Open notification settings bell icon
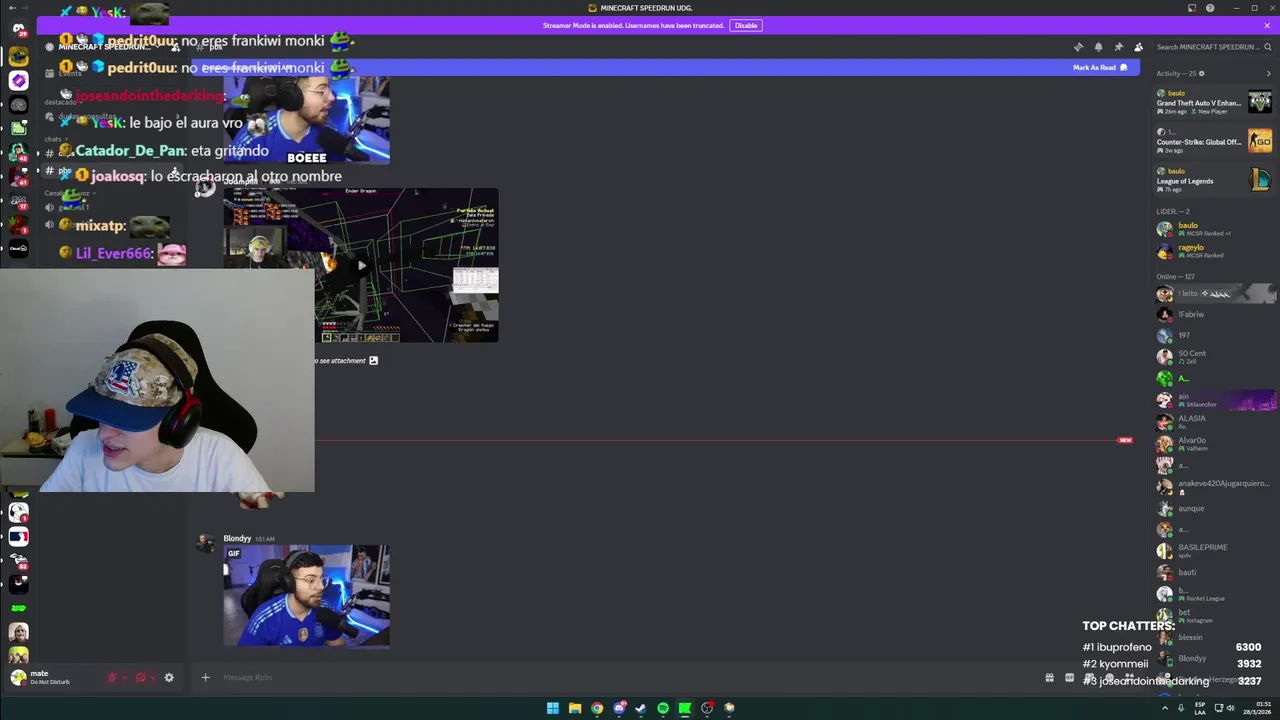The height and width of the screenshot is (720, 1280). point(1098,47)
